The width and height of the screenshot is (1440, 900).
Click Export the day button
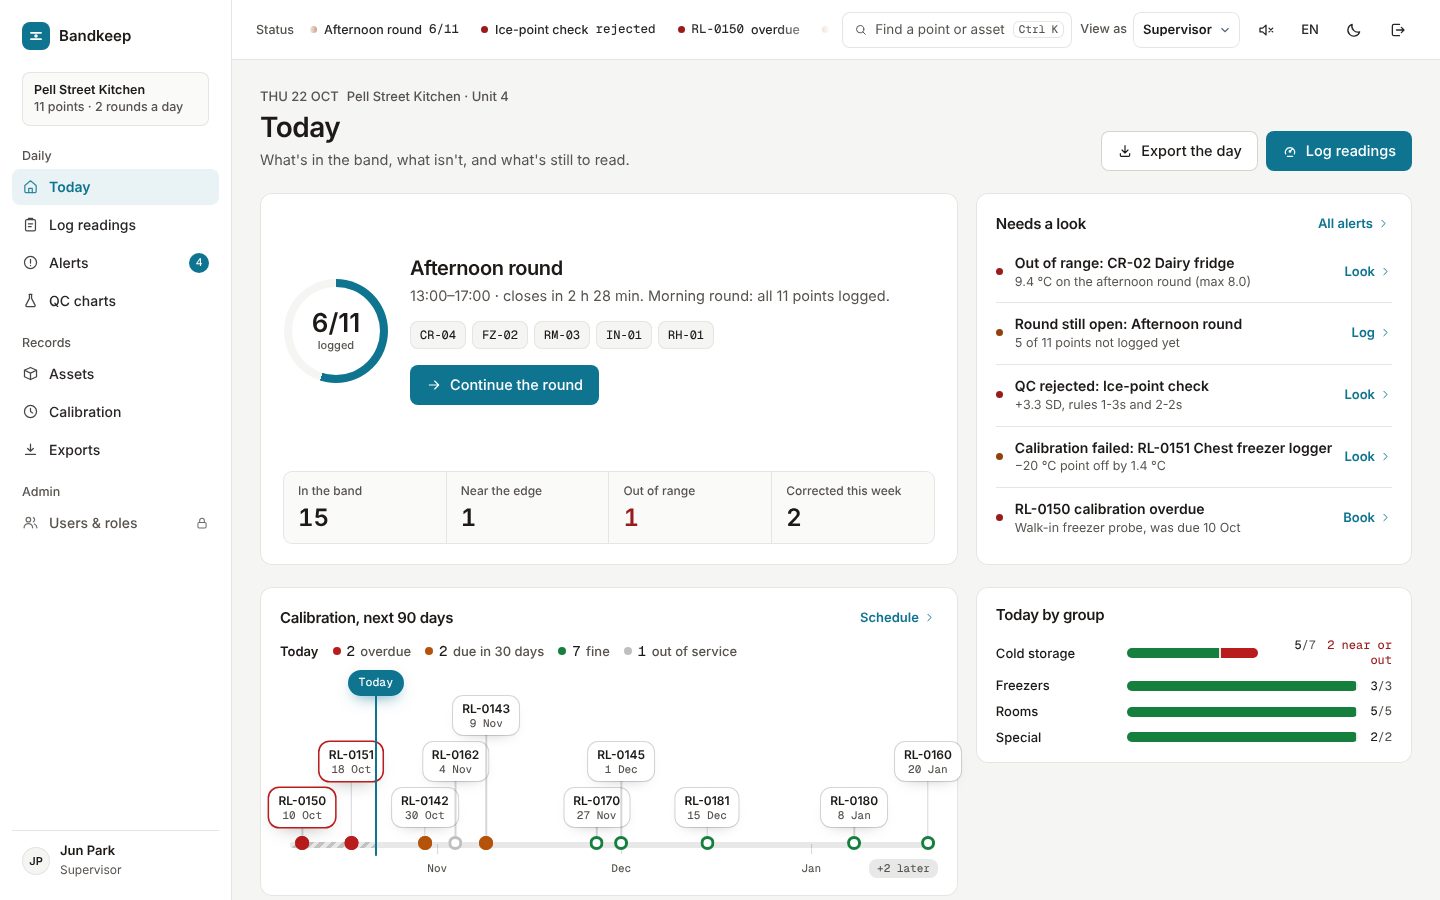pos(1179,151)
